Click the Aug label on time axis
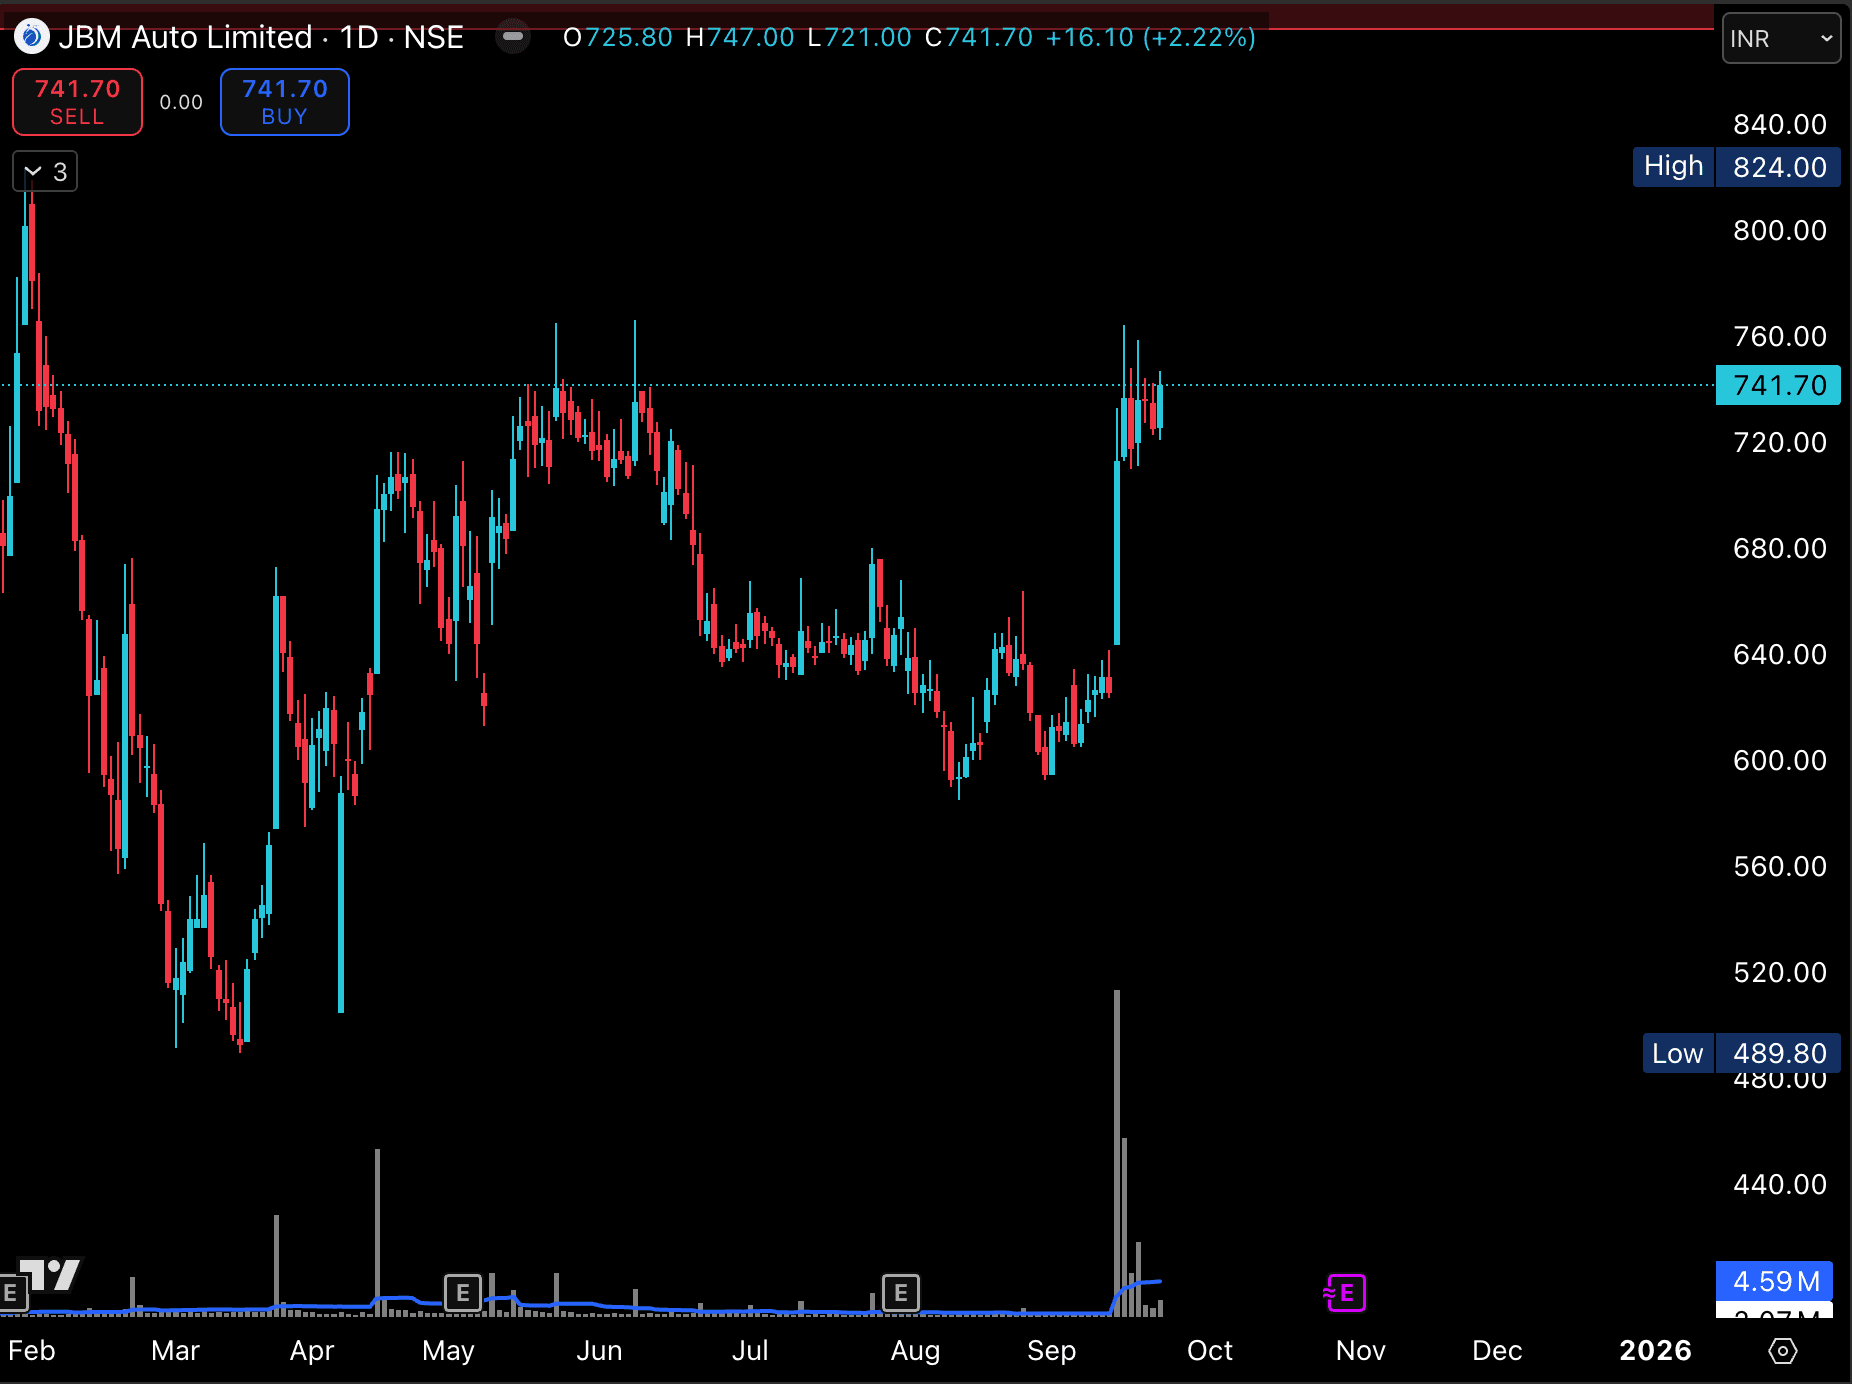 tap(915, 1351)
